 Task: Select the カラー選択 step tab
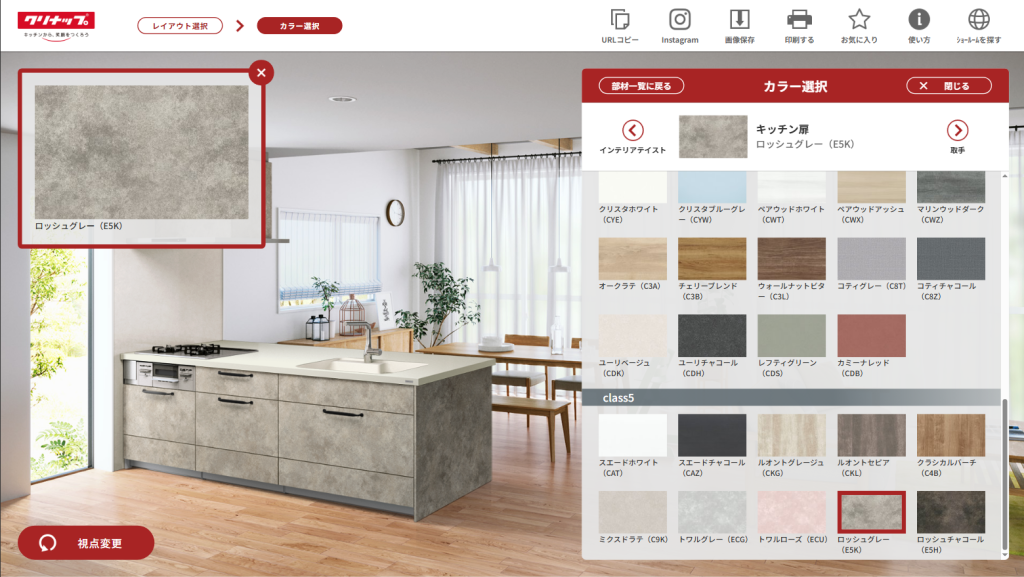point(299,26)
